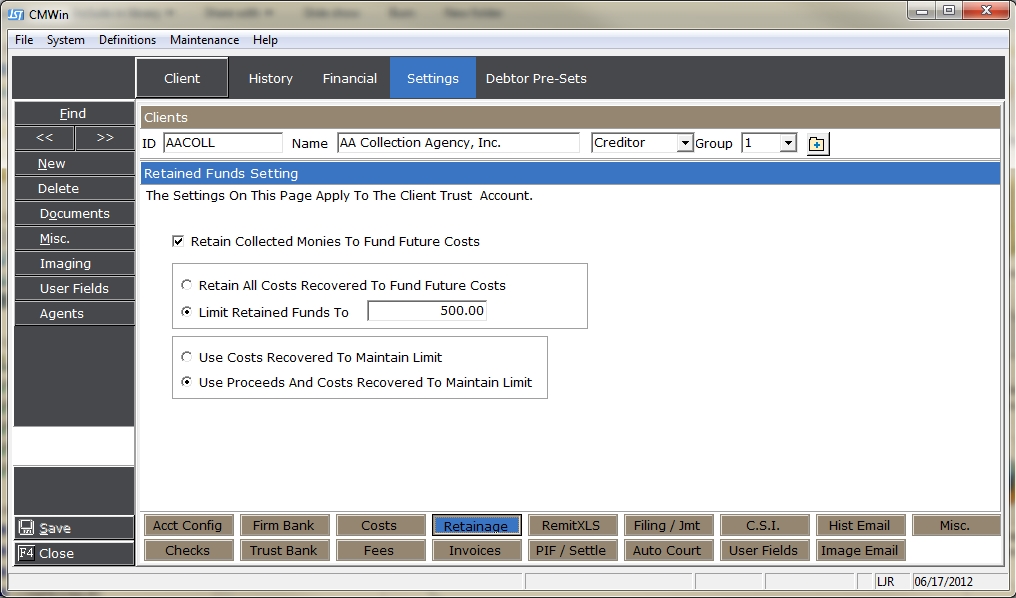Image resolution: width=1016 pixels, height=598 pixels.
Task: Uncheck Retain Collected Monies To Fund Future Costs
Action: pos(179,241)
